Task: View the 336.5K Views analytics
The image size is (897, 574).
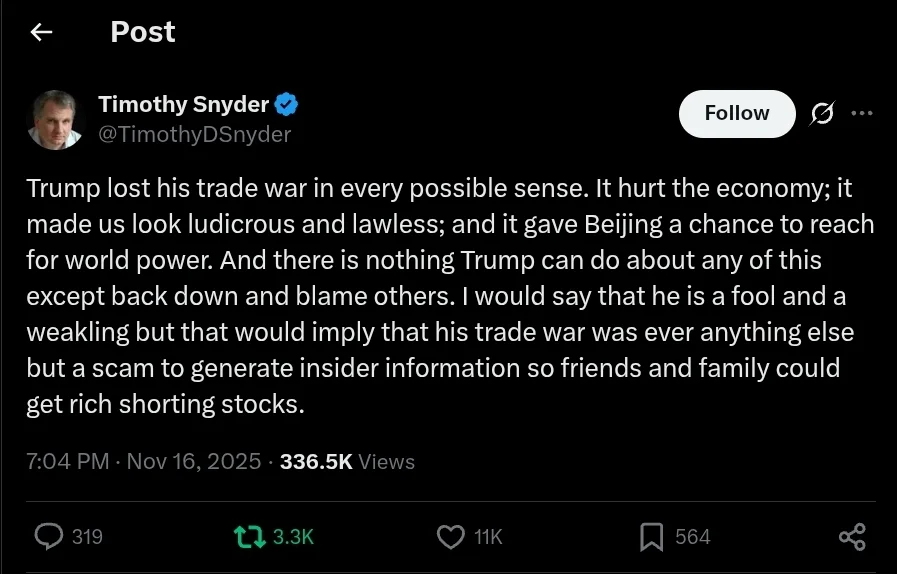Action: pos(347,461)
